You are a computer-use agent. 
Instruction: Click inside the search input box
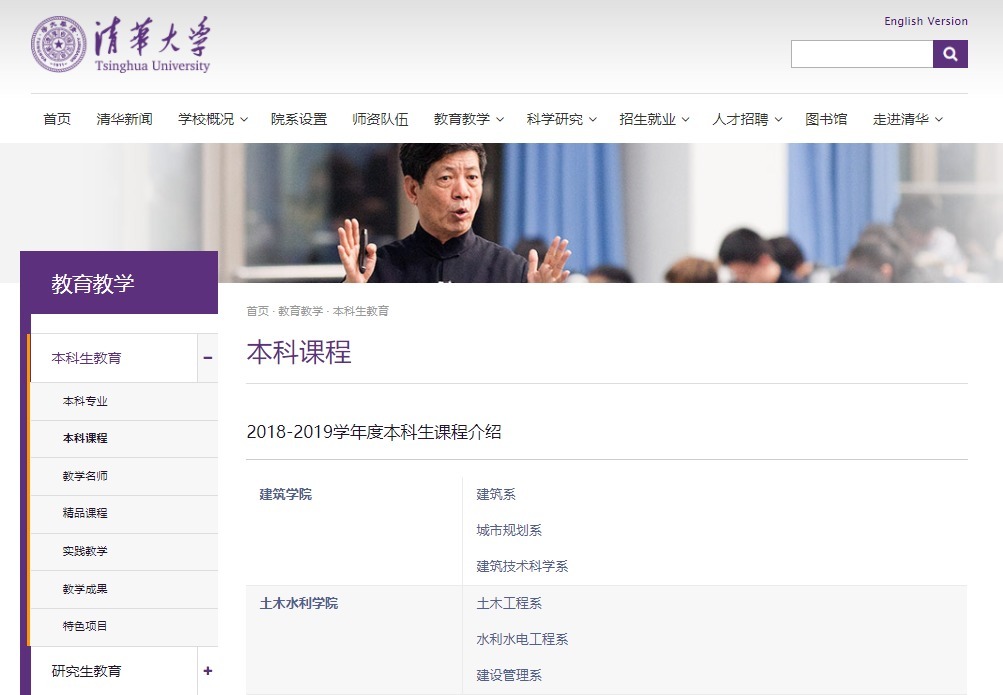click(x=862, y=53)
